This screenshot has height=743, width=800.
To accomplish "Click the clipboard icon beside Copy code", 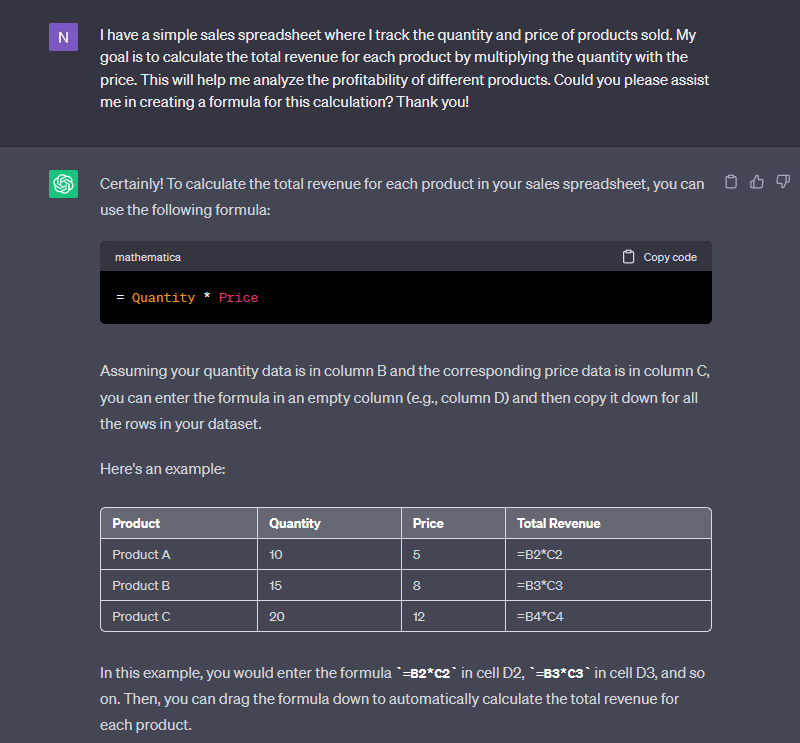I will pyautogui.click(x=628, y=257).
